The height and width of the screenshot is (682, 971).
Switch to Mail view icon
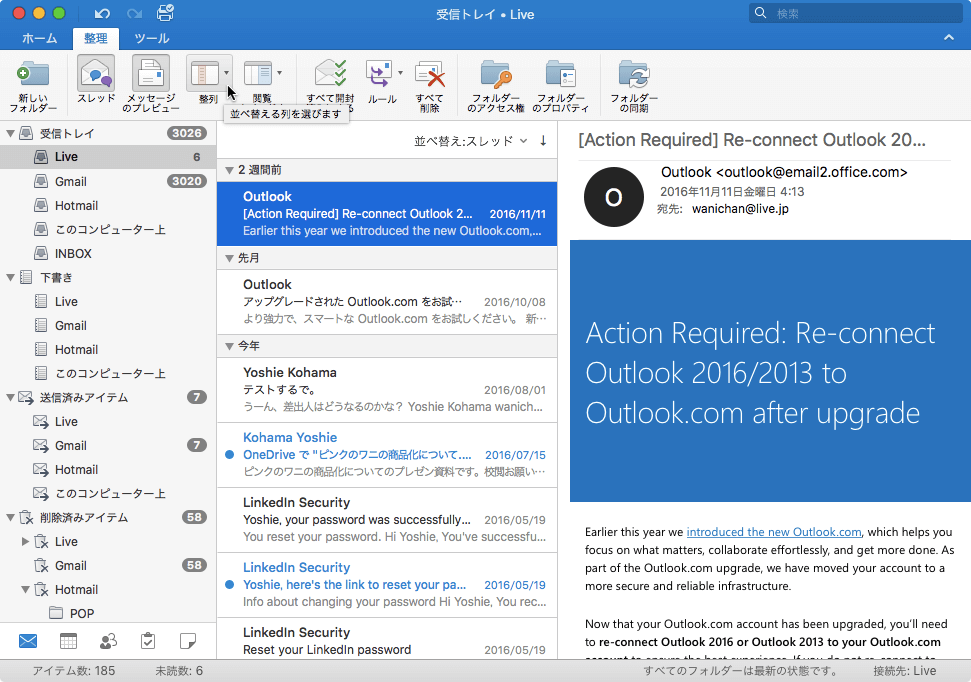[x=28, y=641]
